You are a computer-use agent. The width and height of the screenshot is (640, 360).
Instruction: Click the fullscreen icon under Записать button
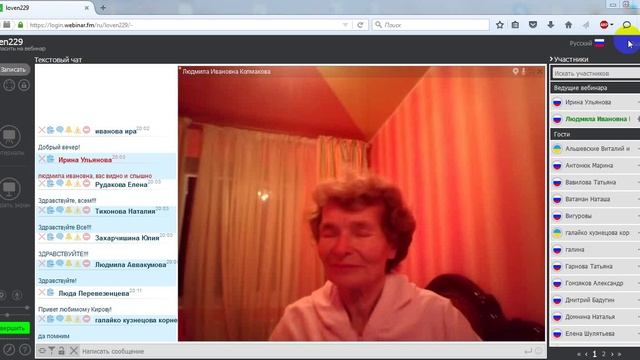click(9, 85)
